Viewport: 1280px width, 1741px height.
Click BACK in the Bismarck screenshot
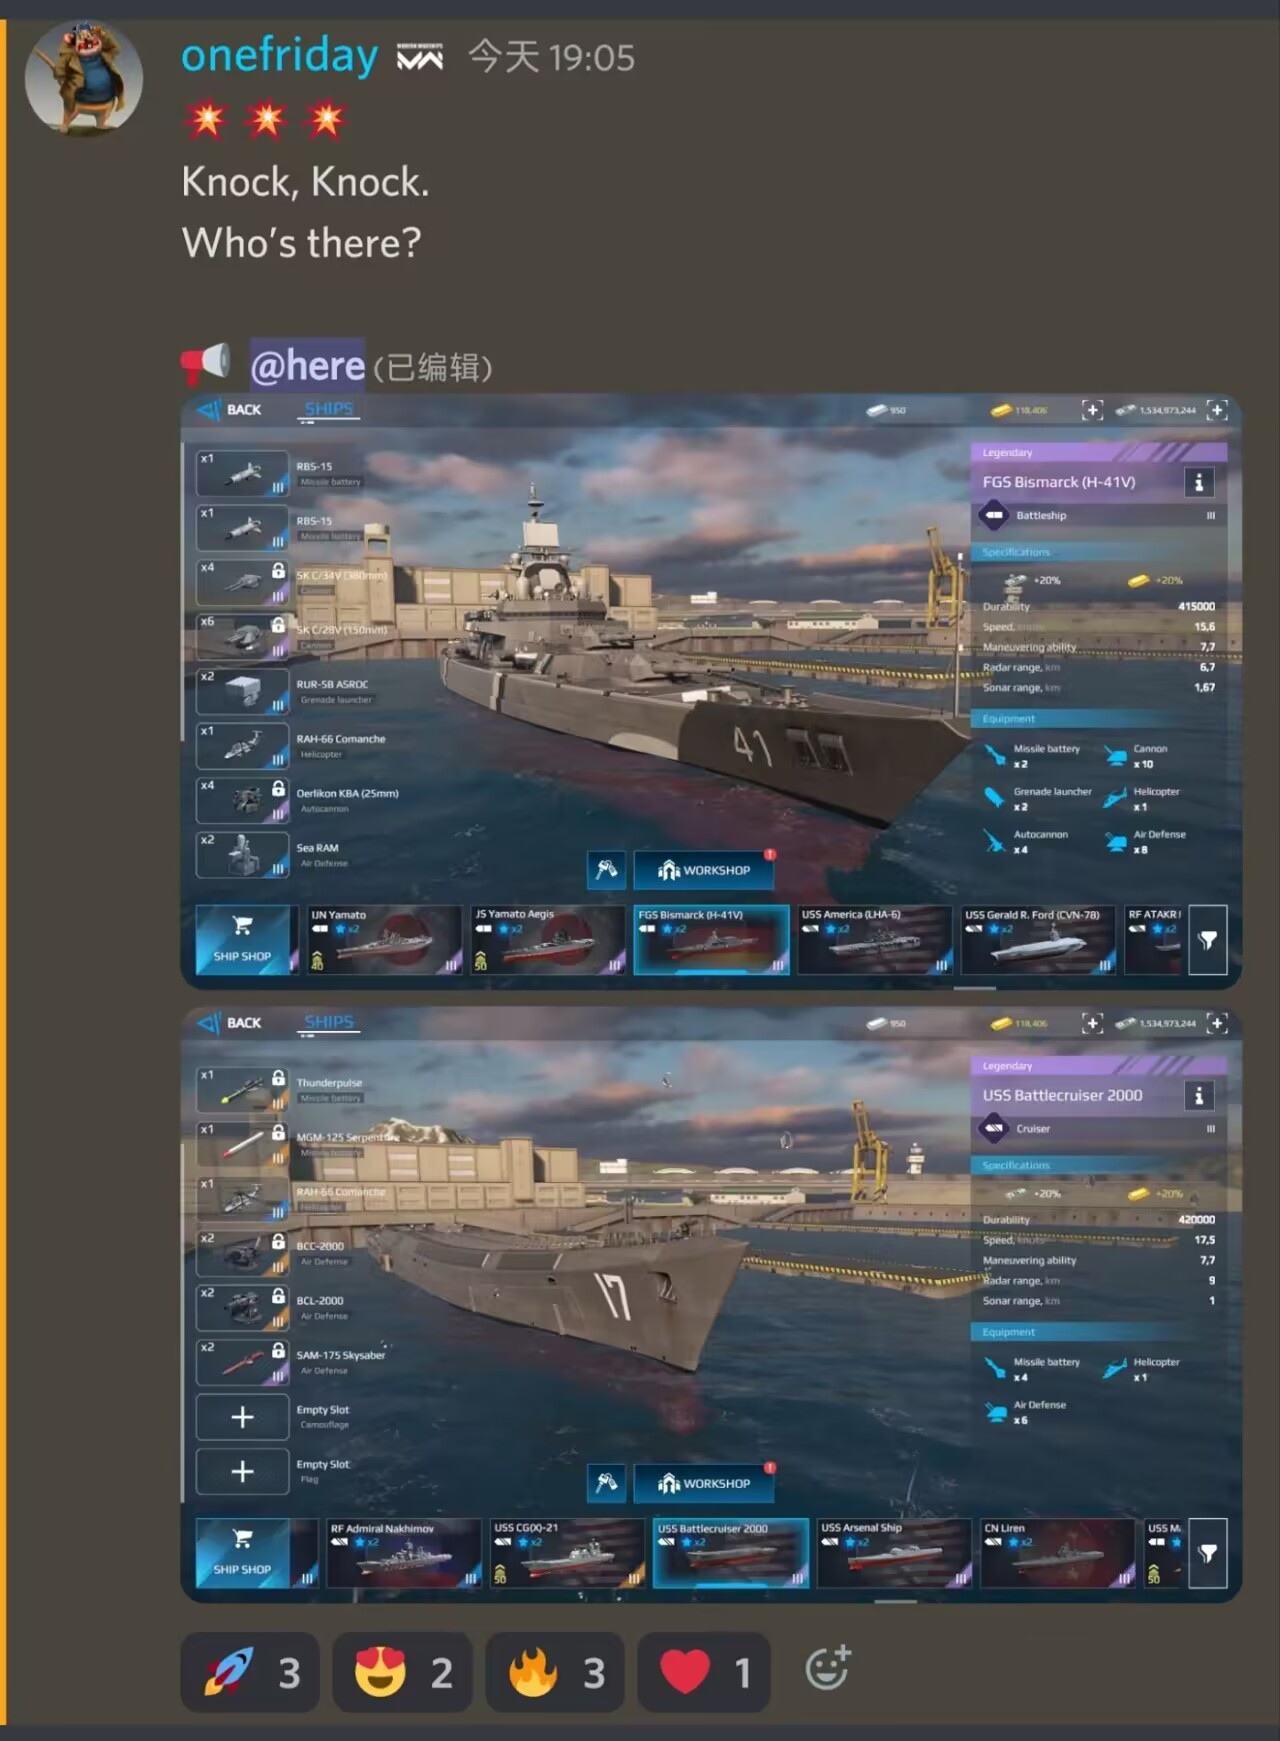[230, 410]
